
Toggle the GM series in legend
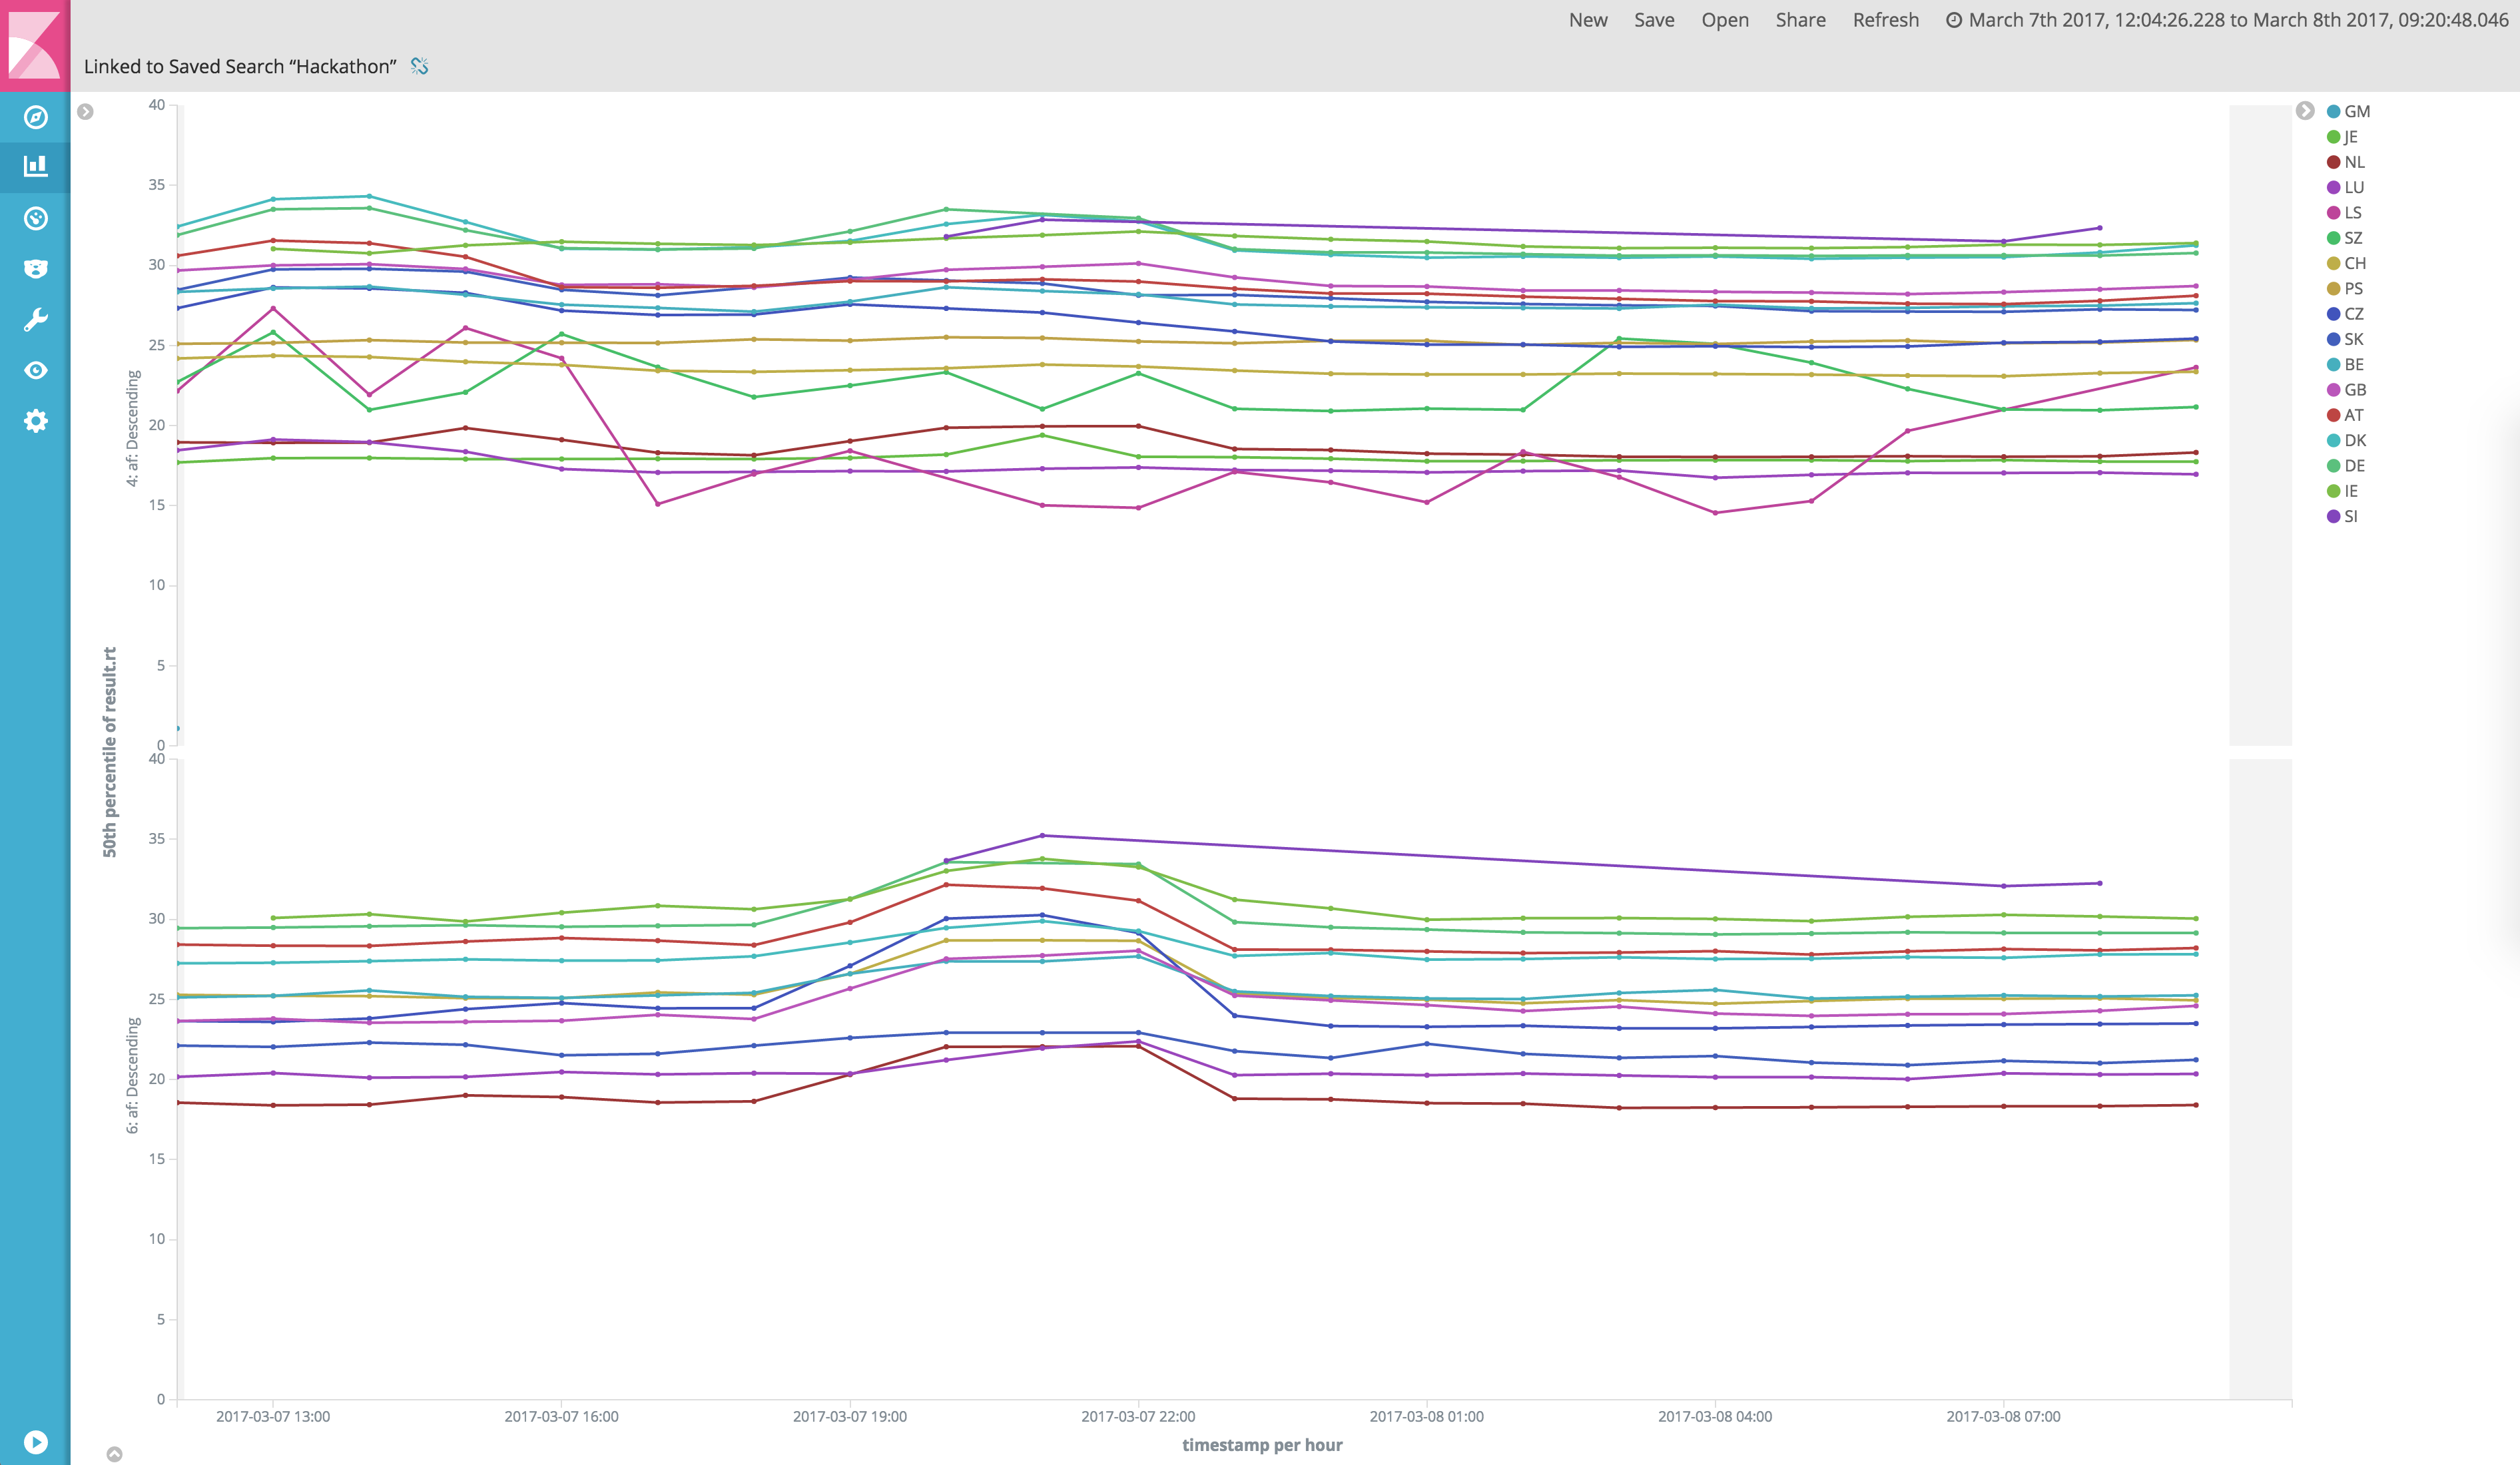tap(2356, 111)
